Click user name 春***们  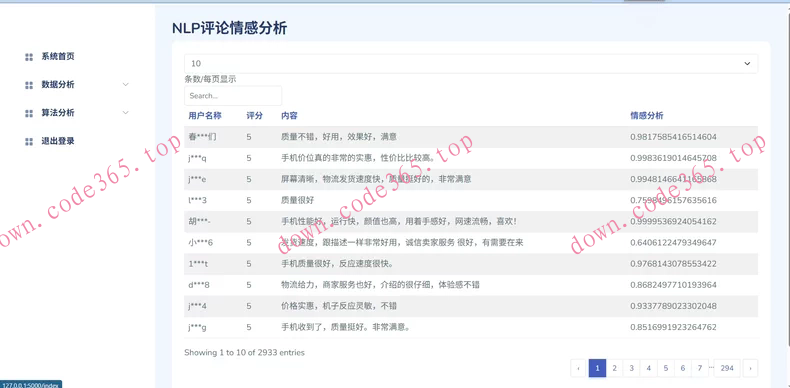(203, 137)
